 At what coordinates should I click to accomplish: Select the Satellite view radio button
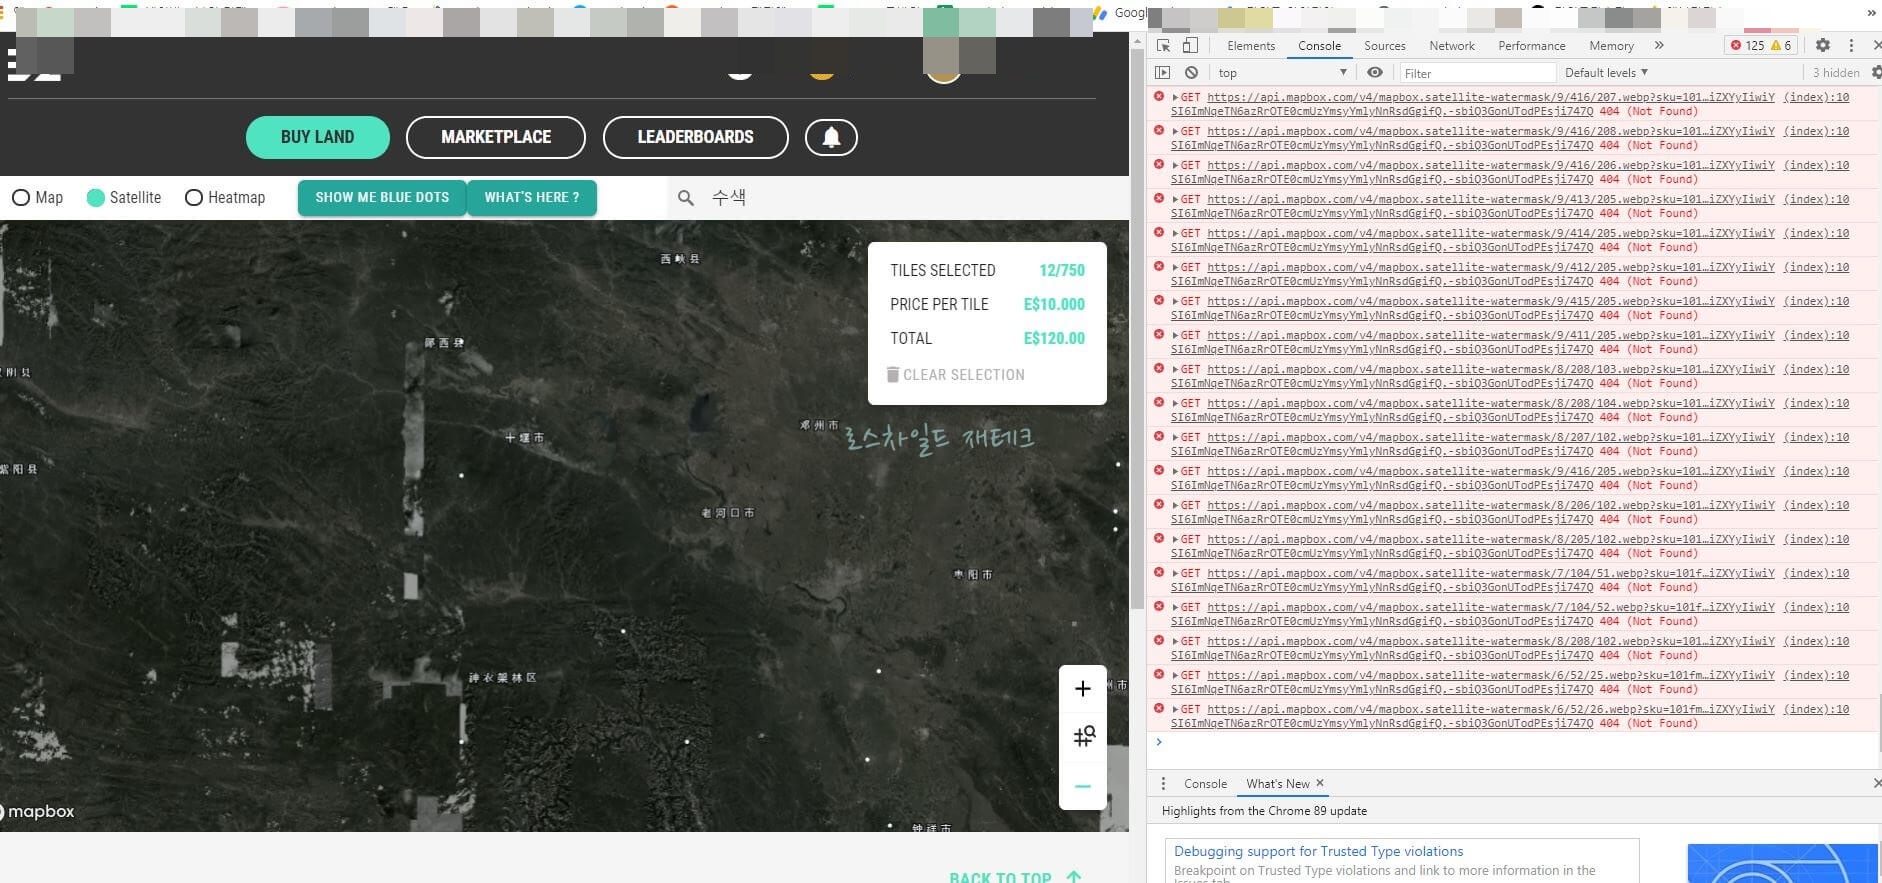(x=96, y=198)
